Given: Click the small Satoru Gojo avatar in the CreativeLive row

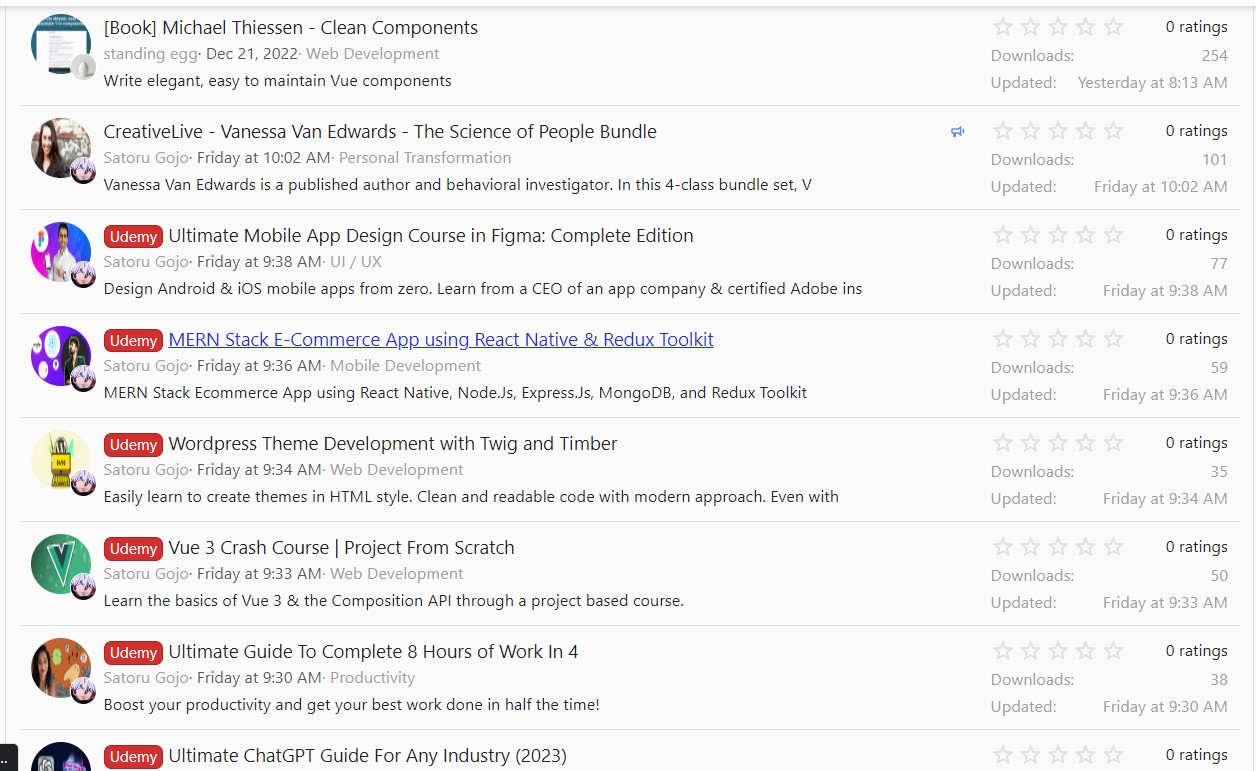Looking at the screenshot, I should point(84,170).
